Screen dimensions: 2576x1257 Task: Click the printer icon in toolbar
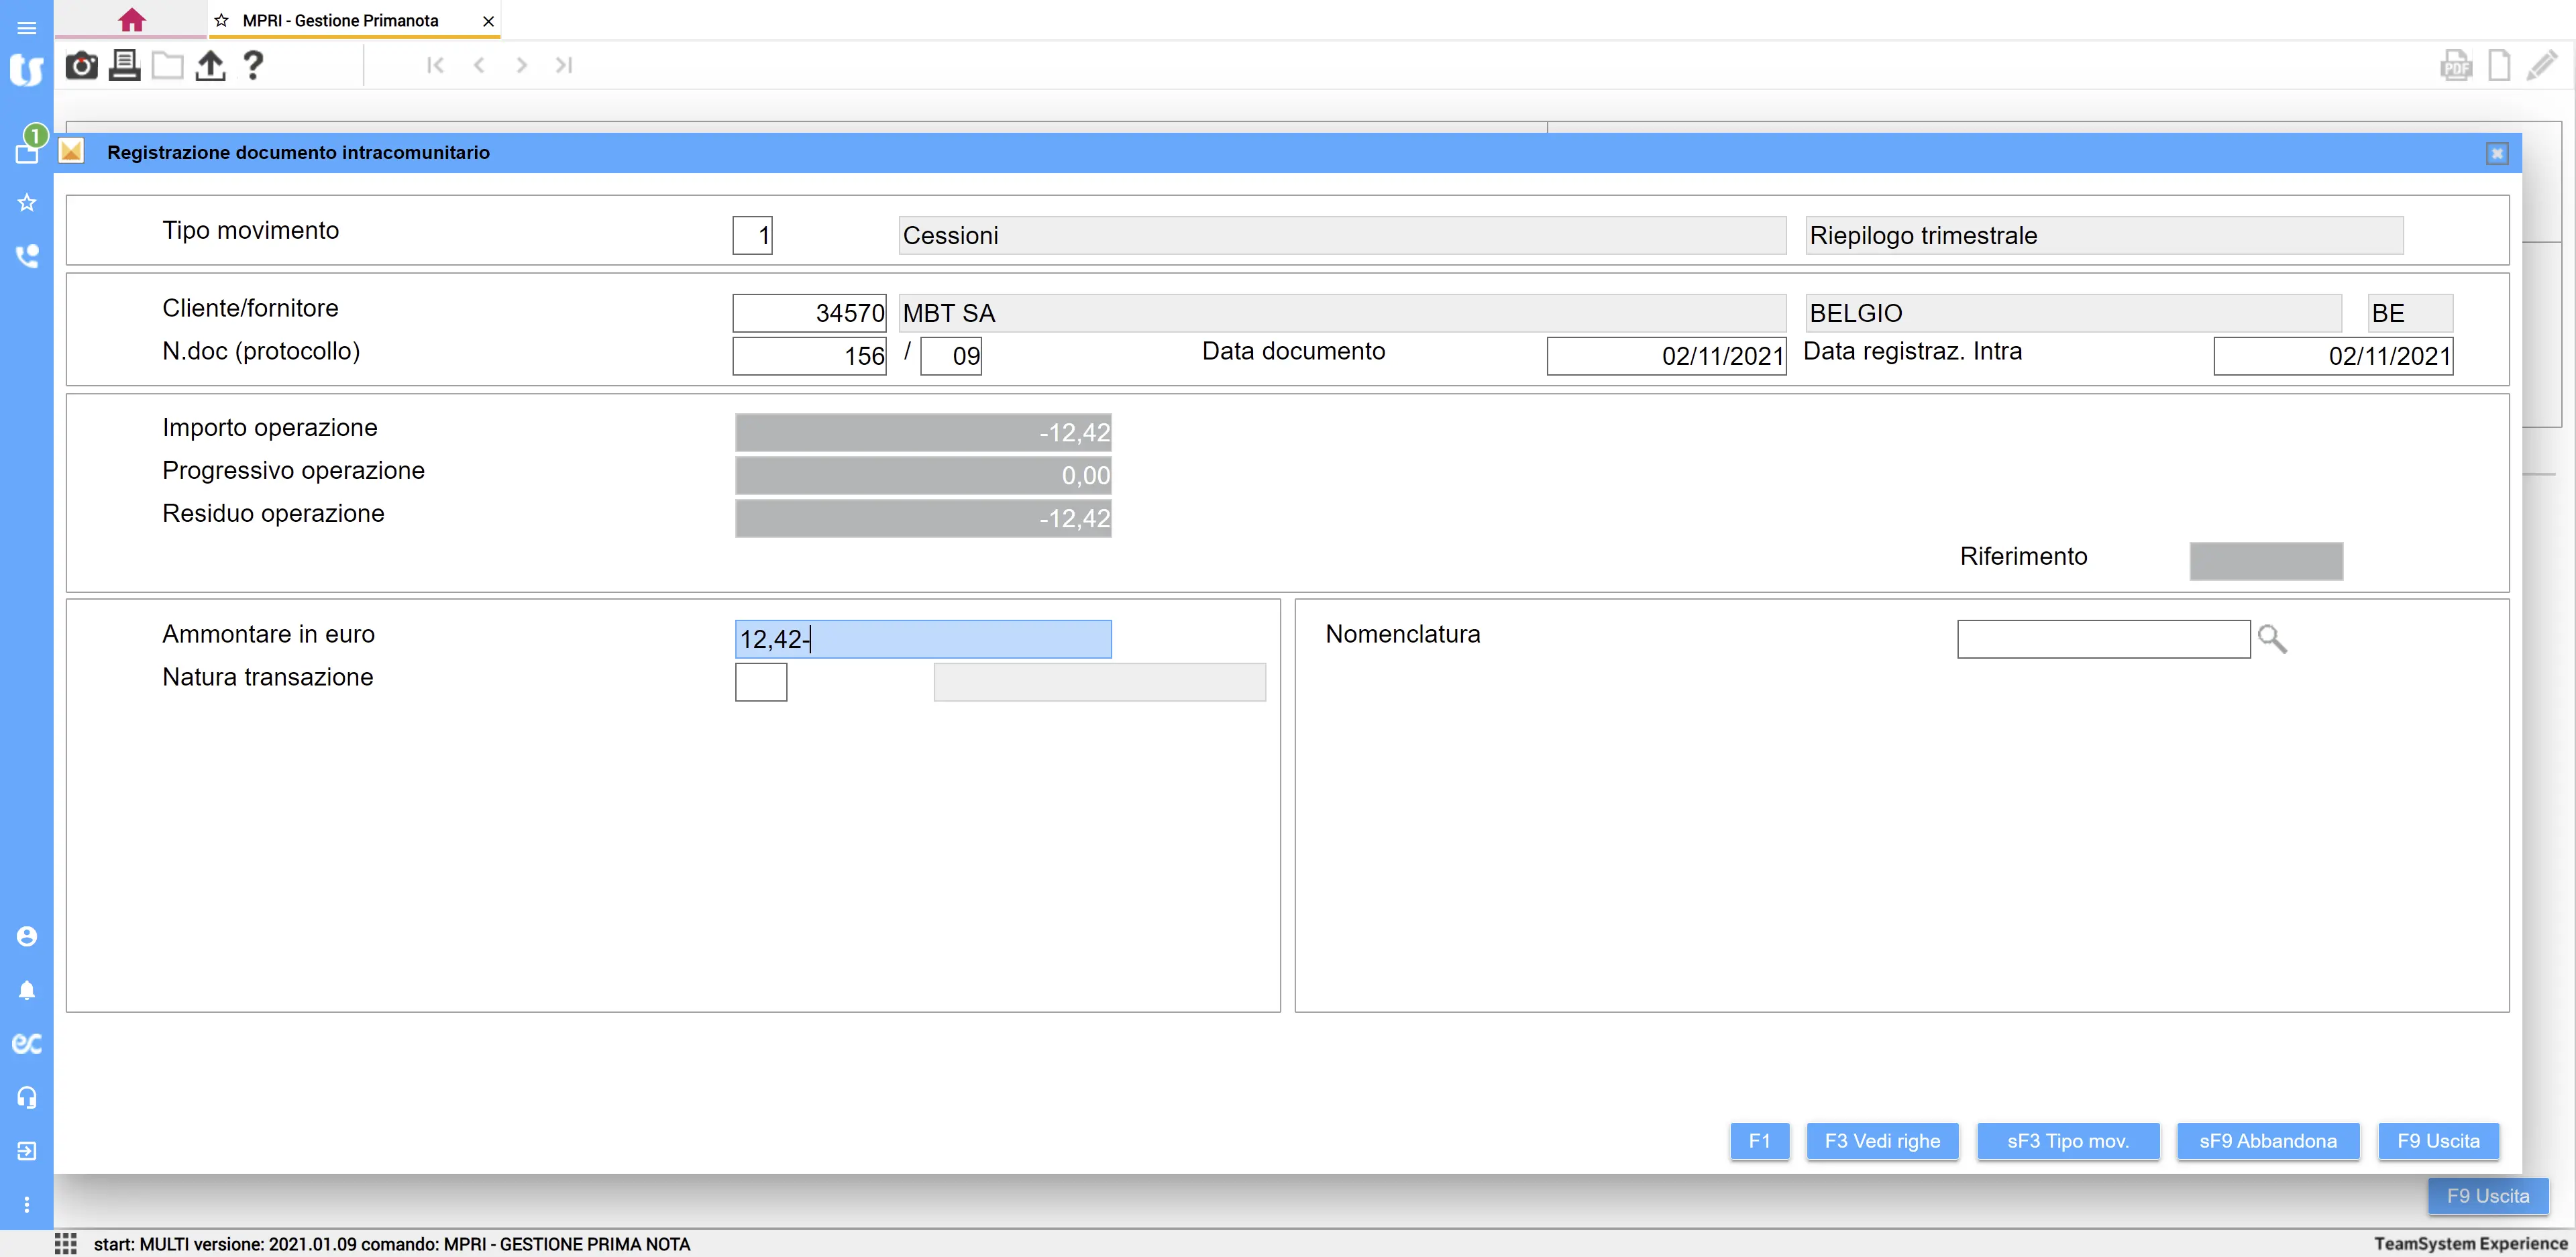[124, 66]
